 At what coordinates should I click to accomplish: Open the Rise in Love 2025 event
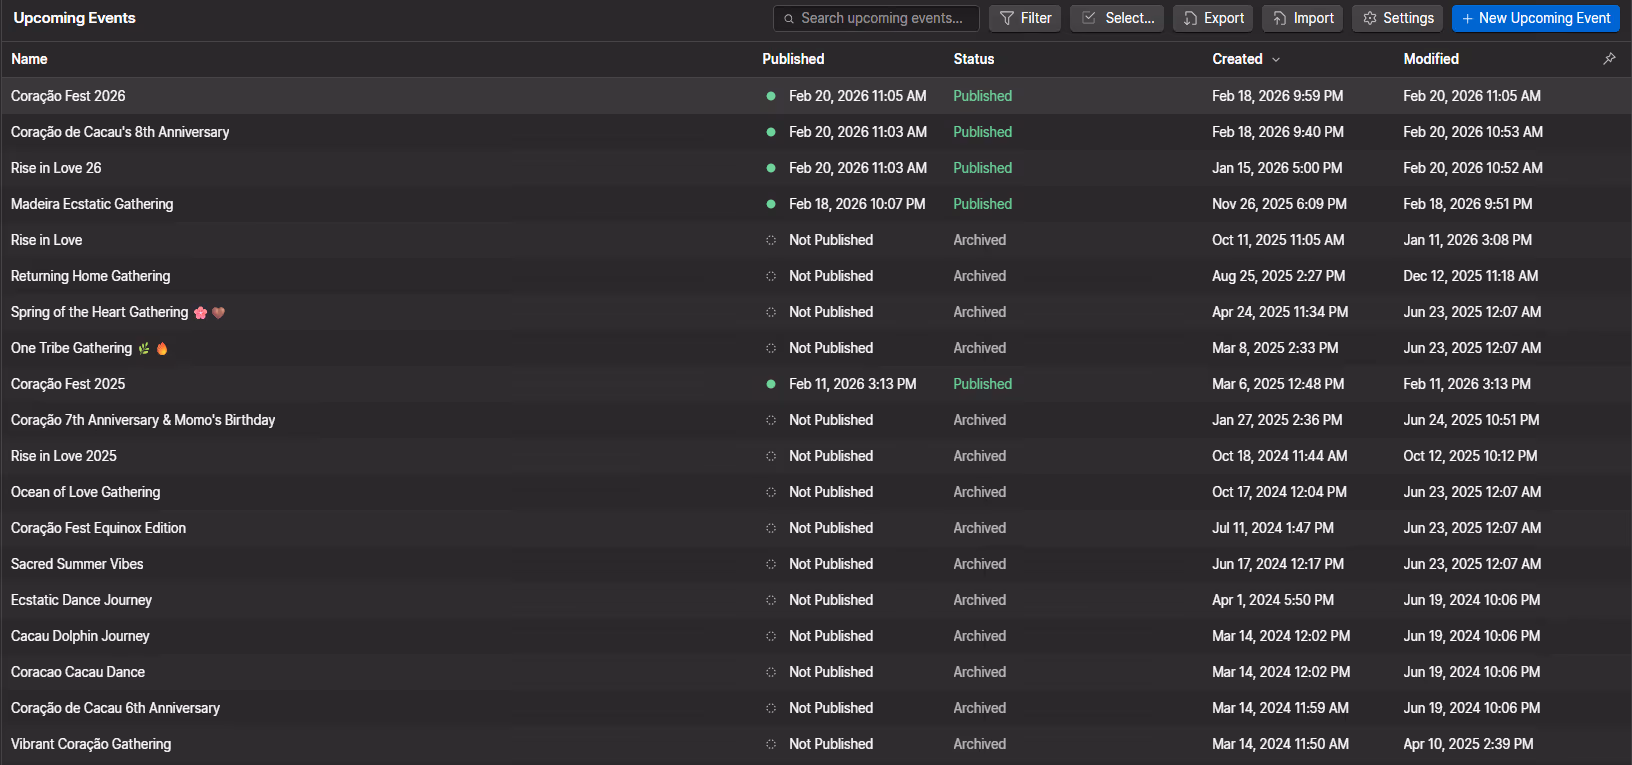(64, 456)
